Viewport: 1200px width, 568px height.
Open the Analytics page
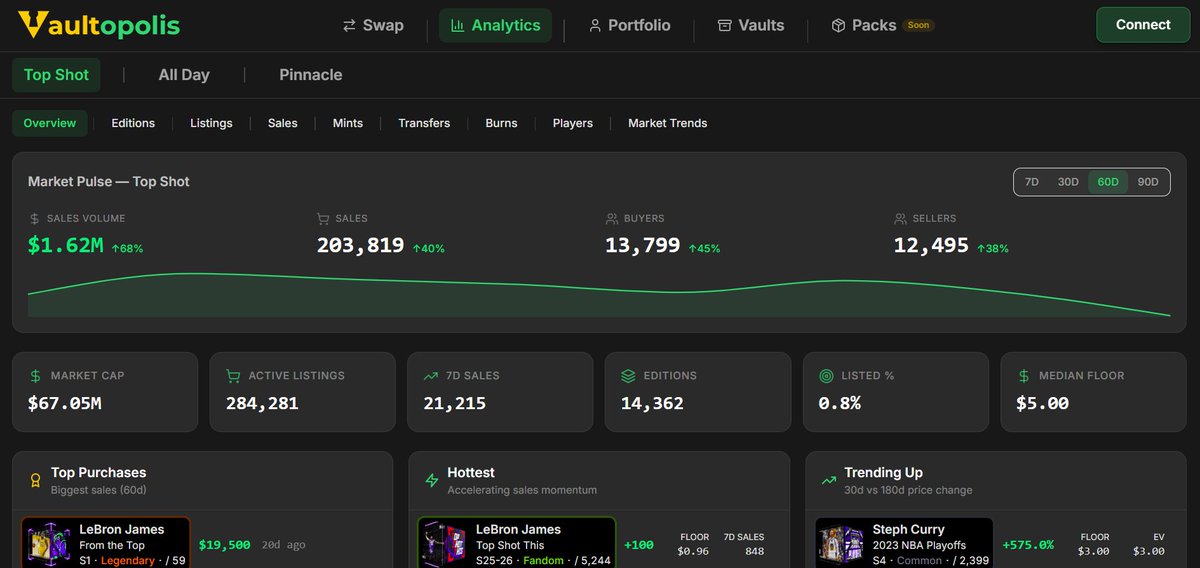pos(495,25)
